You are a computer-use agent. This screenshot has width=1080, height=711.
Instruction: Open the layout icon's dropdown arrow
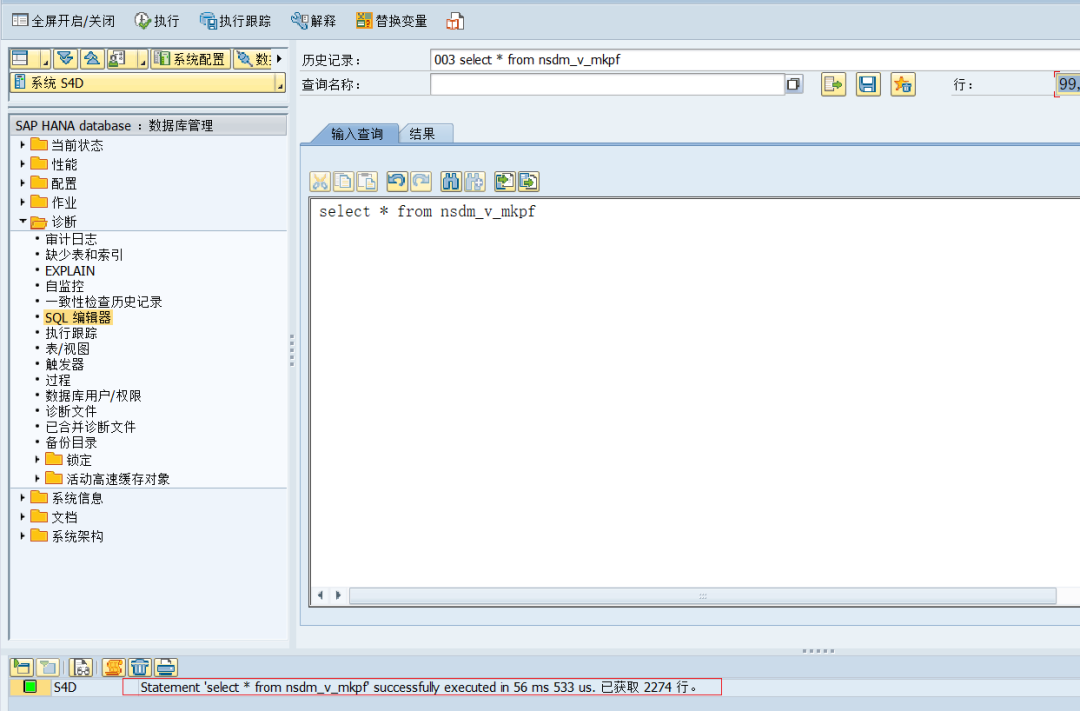coord(46,60)
